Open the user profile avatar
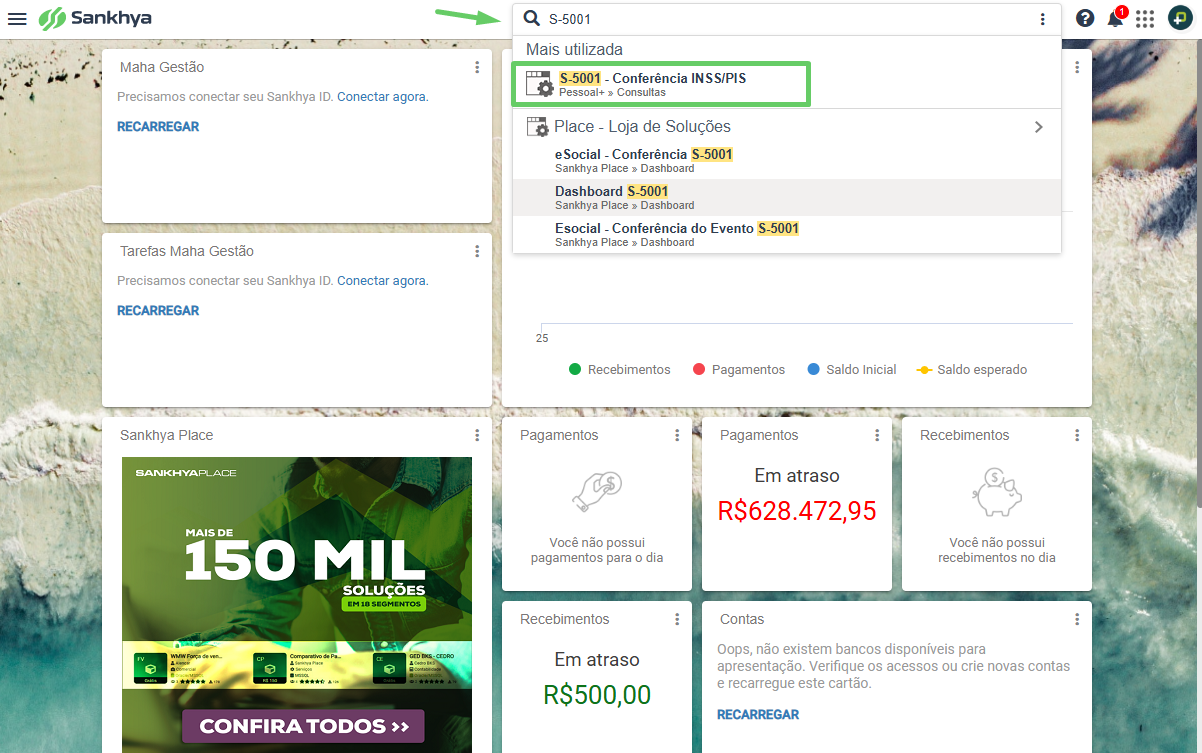Viewport: 1202px width, 753px height. click(x=1180, y=18)
